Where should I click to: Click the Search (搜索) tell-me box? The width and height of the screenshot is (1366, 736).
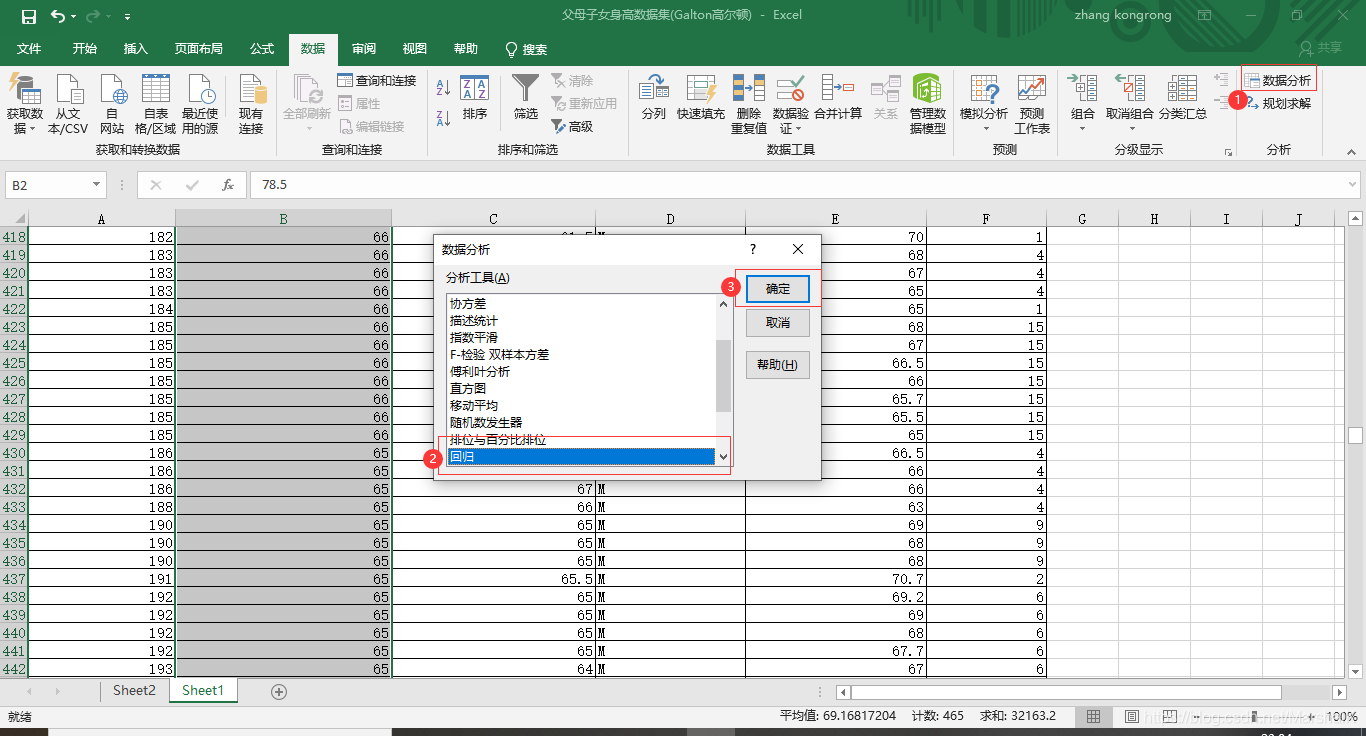pyautogui.click(x=526, y=49)
